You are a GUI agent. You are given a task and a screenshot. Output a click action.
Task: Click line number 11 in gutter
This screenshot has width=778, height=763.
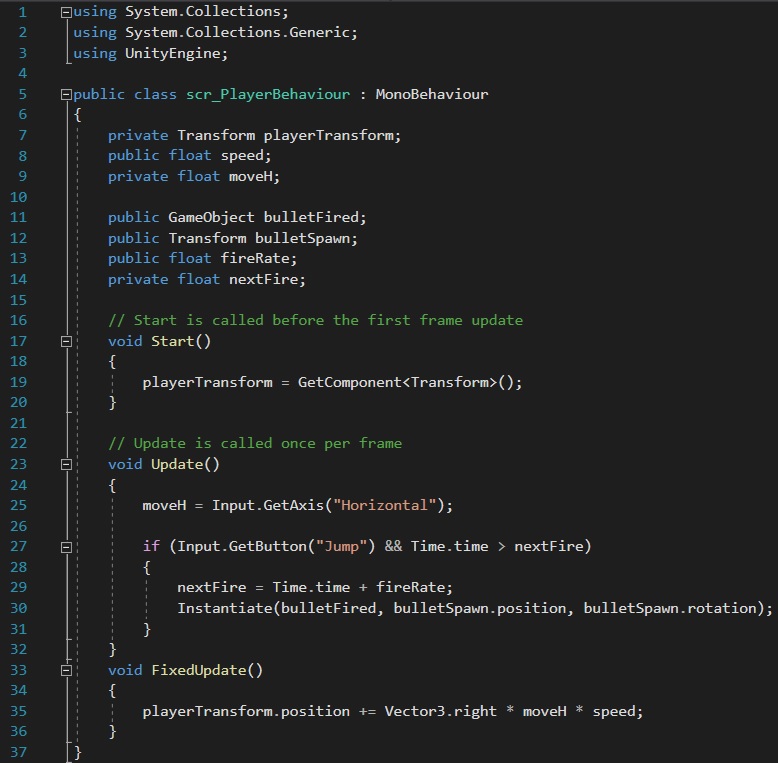[x=19, y=218]
